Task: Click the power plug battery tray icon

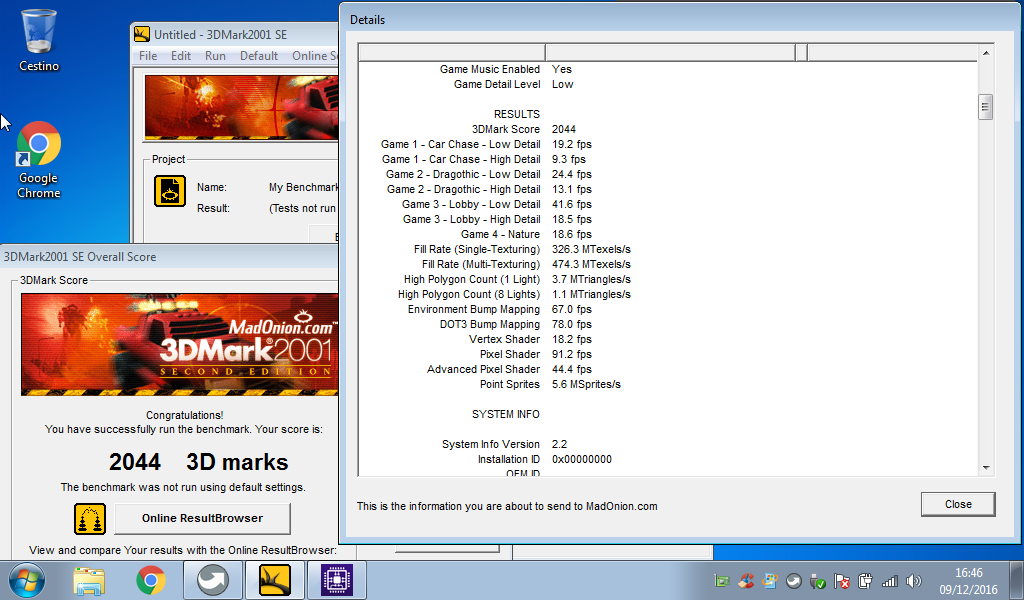Action: (865, 580)
